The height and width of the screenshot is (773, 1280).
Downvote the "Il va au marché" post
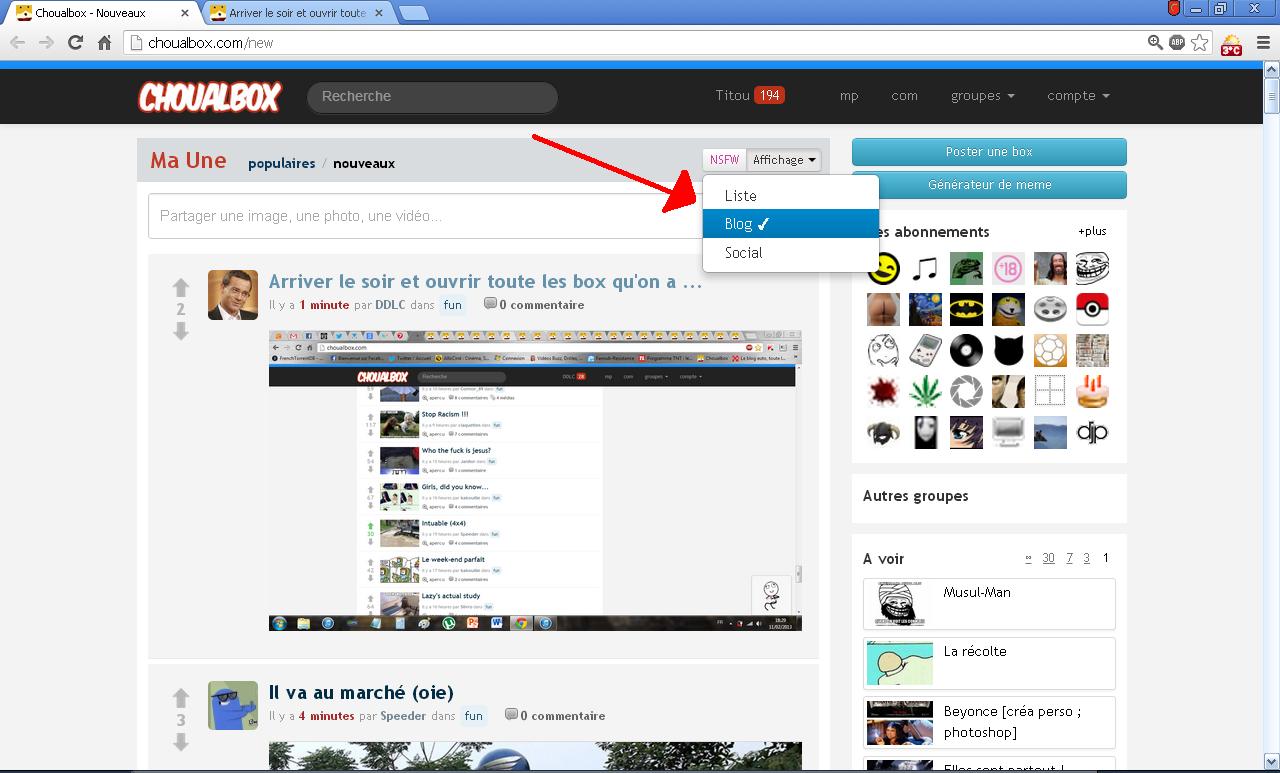(x=181, y=741)
